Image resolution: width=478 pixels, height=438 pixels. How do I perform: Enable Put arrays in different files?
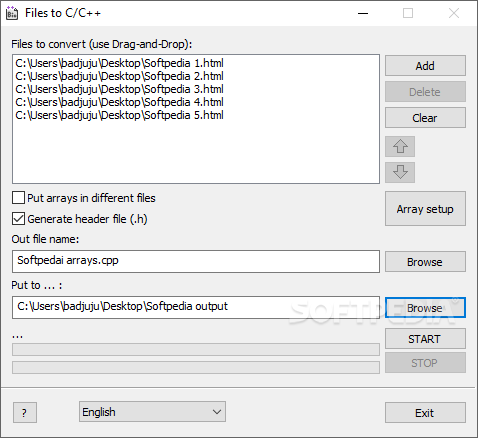pyautogui.click(x=18, y=198)
